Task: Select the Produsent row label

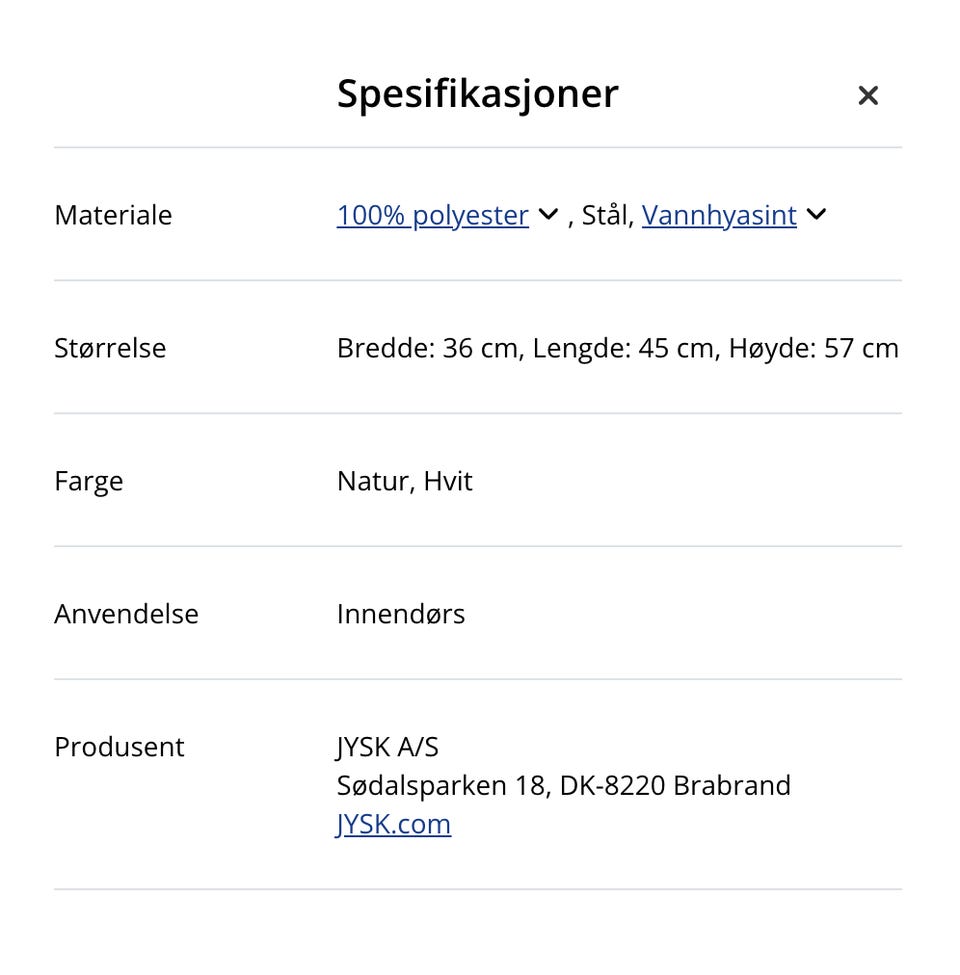Action: pos(119,747)
